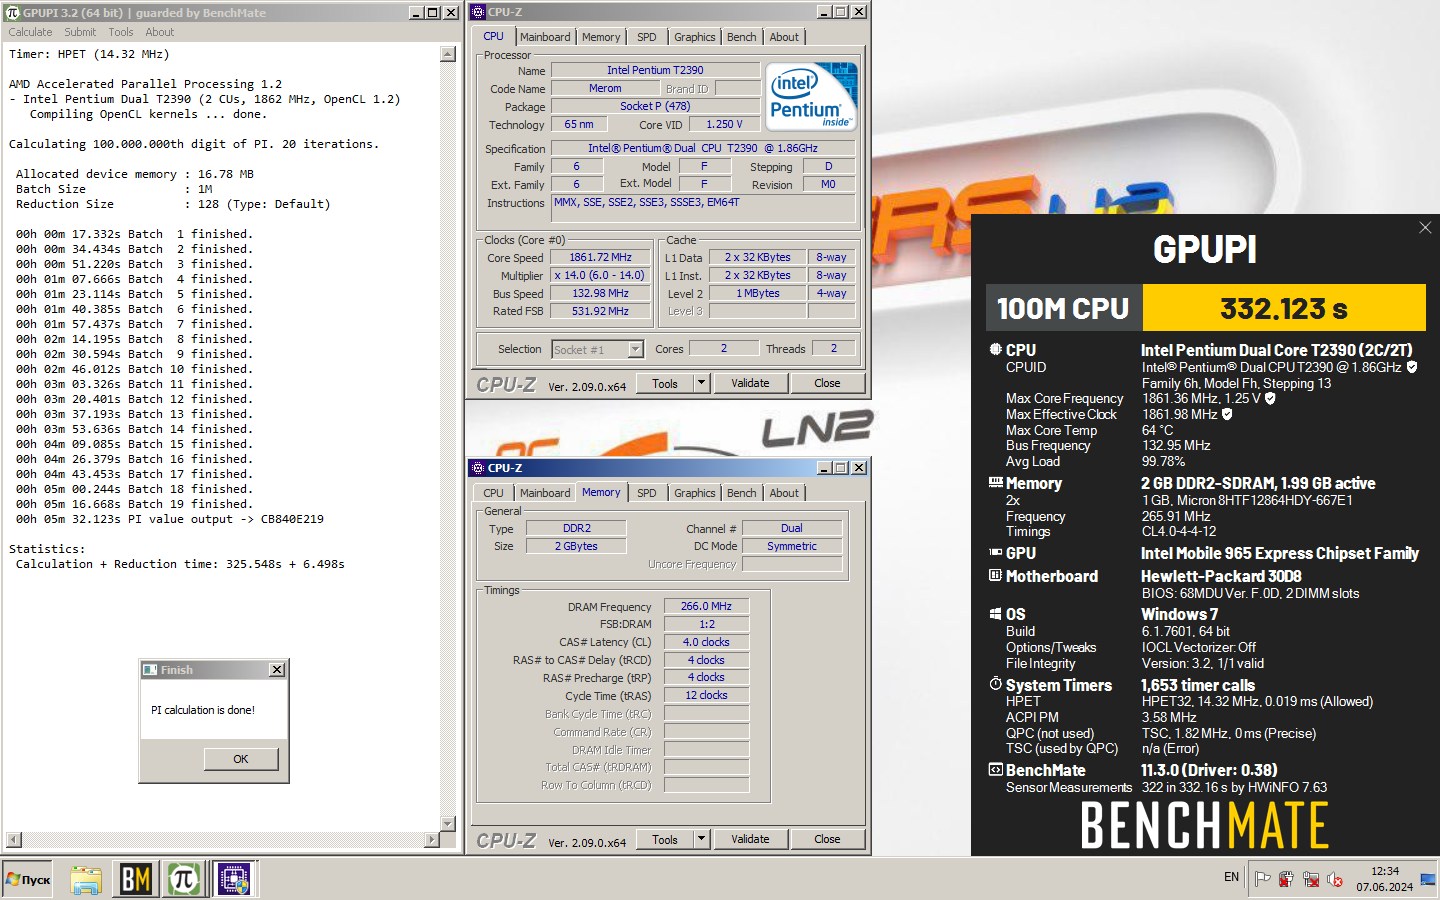Click the bottom CPU-Z window title icon
1440x900 pixels.
(478, 468)
